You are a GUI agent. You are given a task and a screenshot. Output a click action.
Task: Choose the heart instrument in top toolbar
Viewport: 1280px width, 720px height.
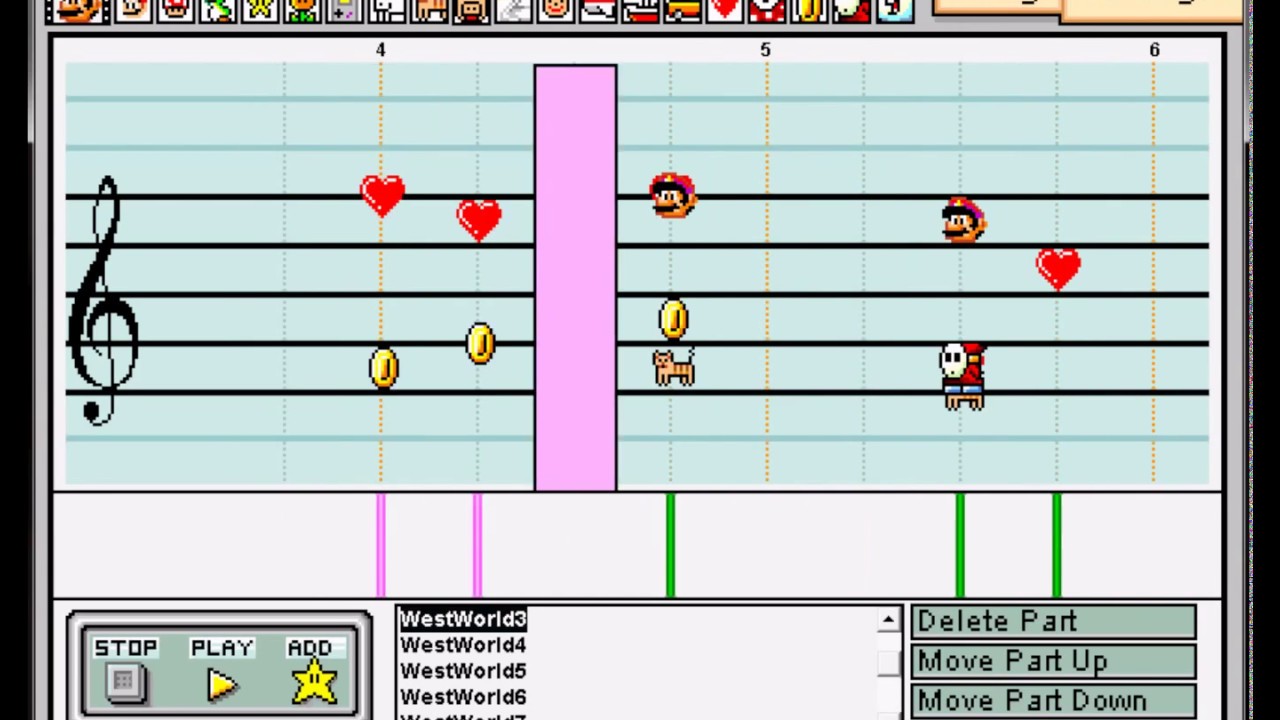(x=723, y=10)
